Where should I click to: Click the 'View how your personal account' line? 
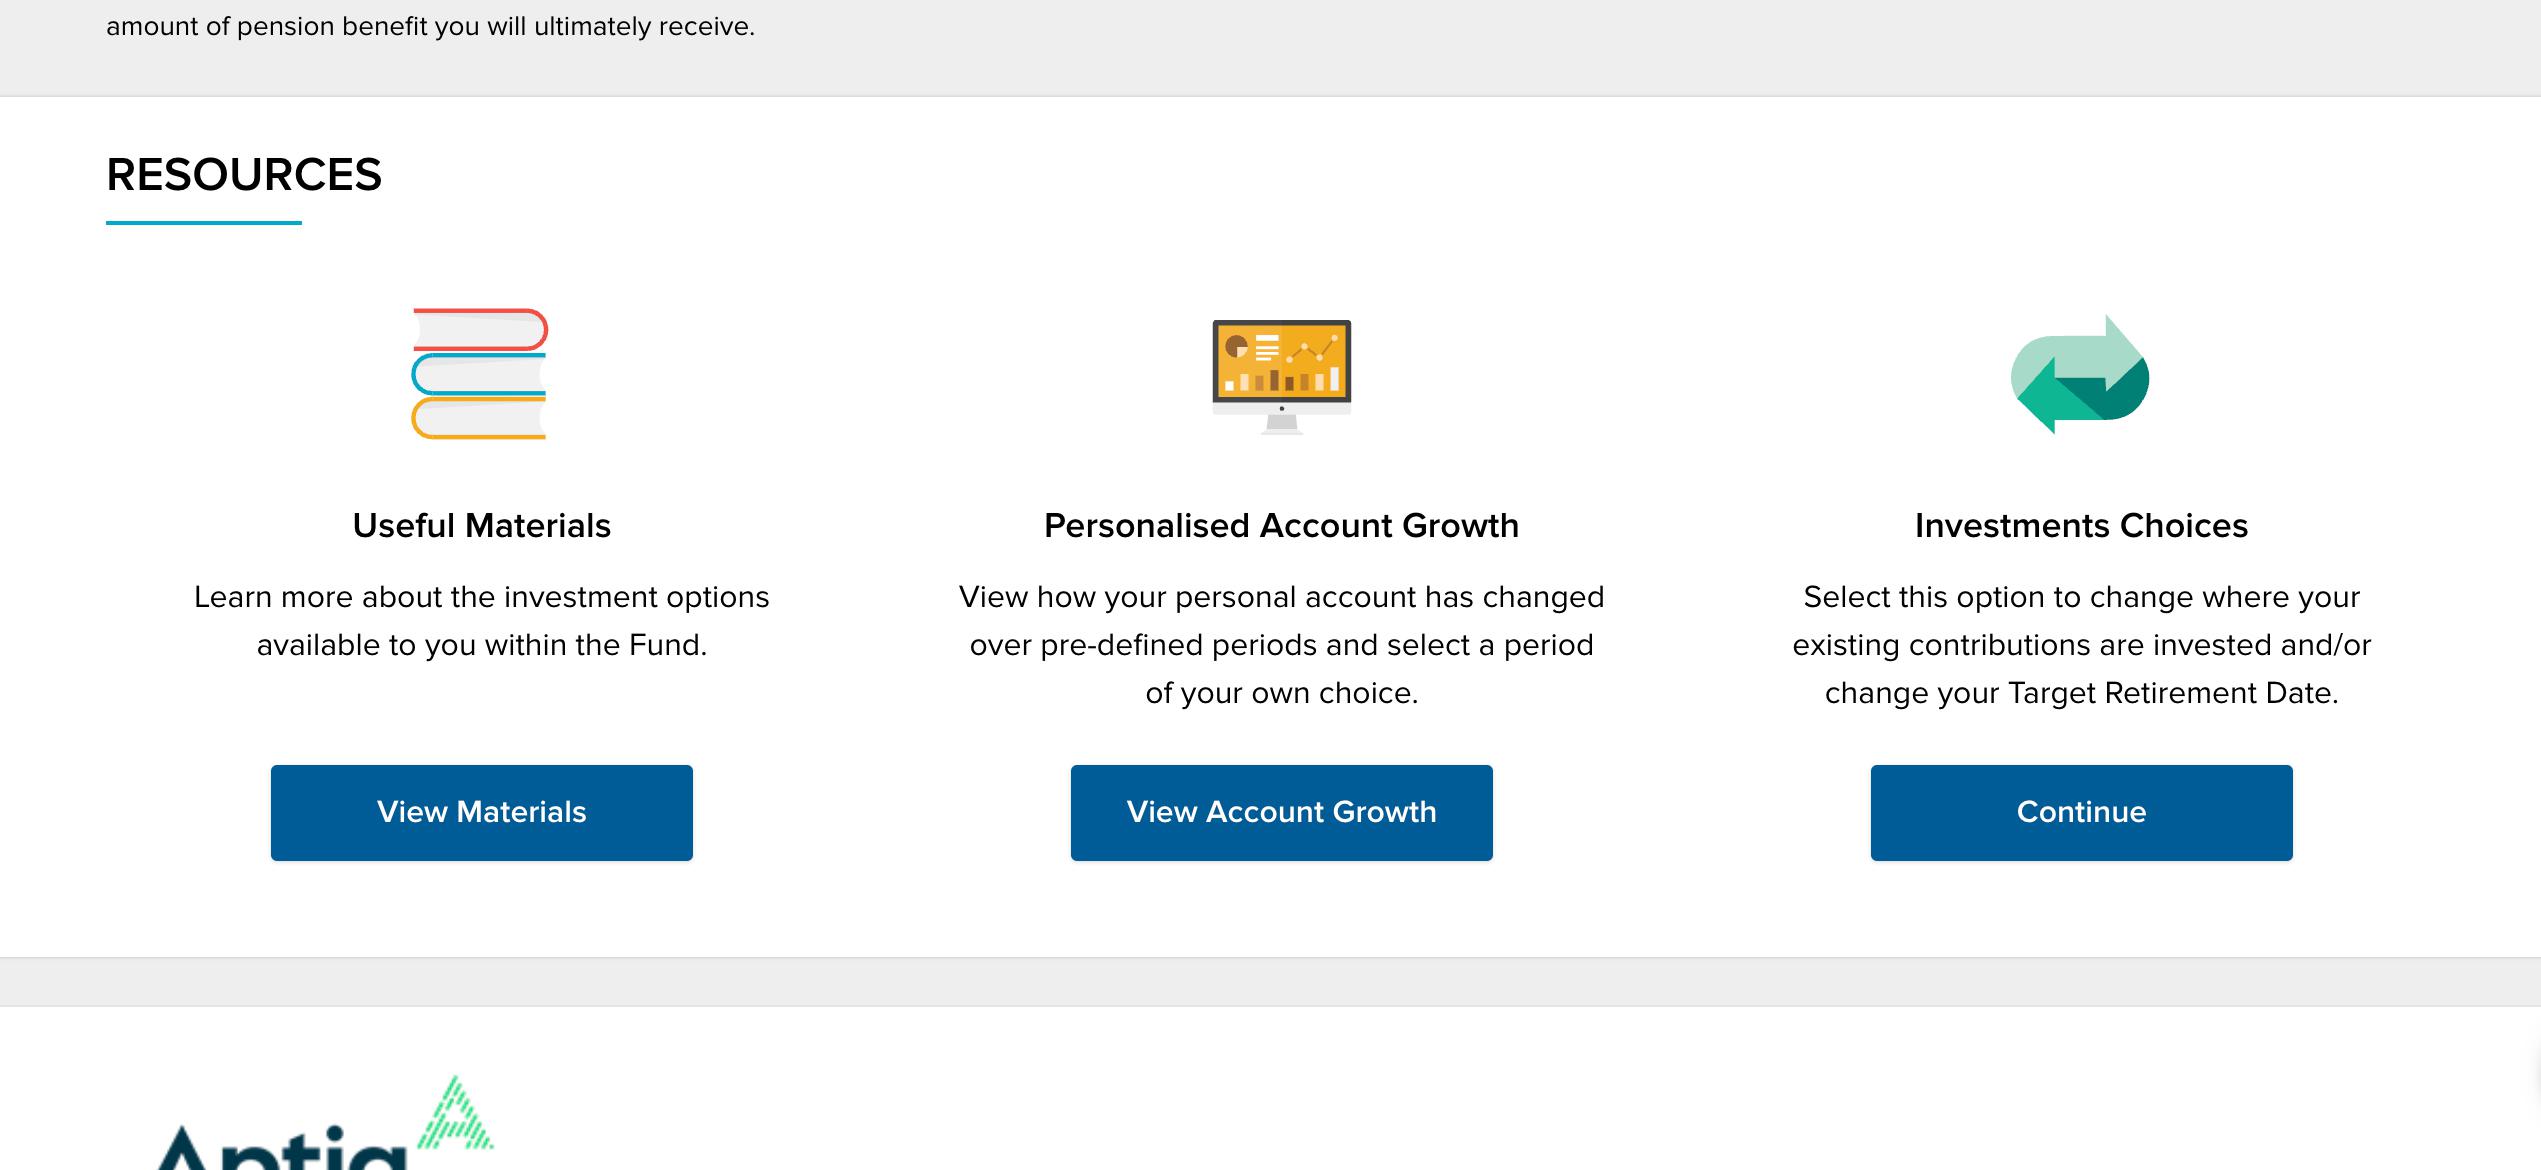[x=1281, y=597]
